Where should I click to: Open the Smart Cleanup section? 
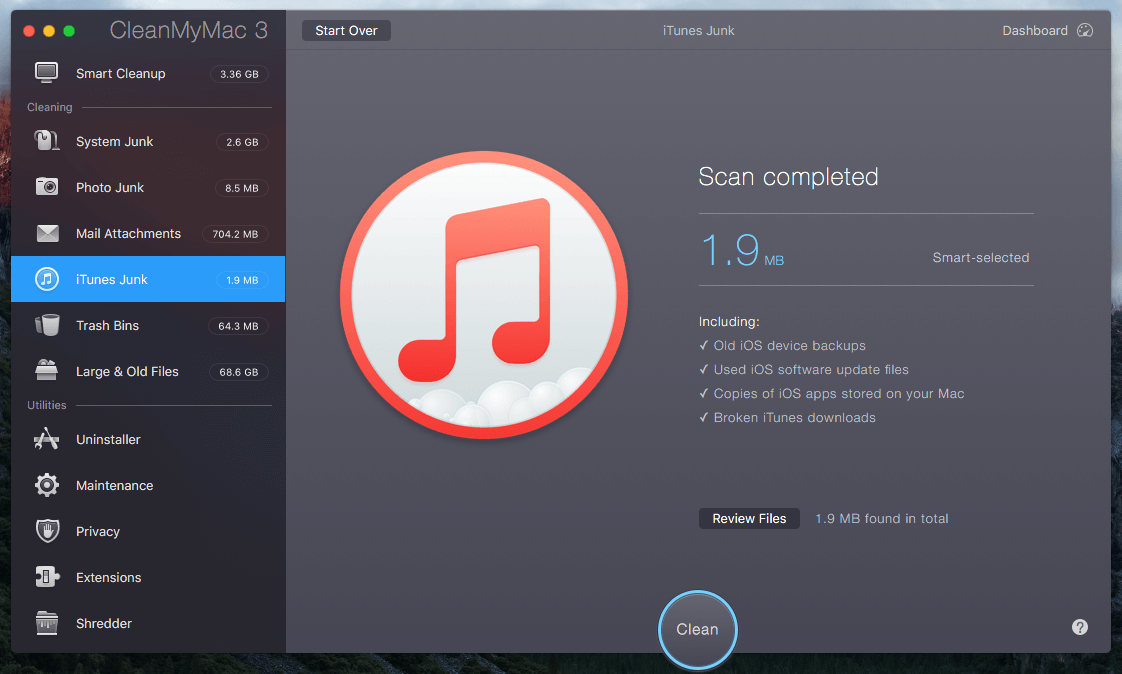pyautogui.click(x=148, y=74)
